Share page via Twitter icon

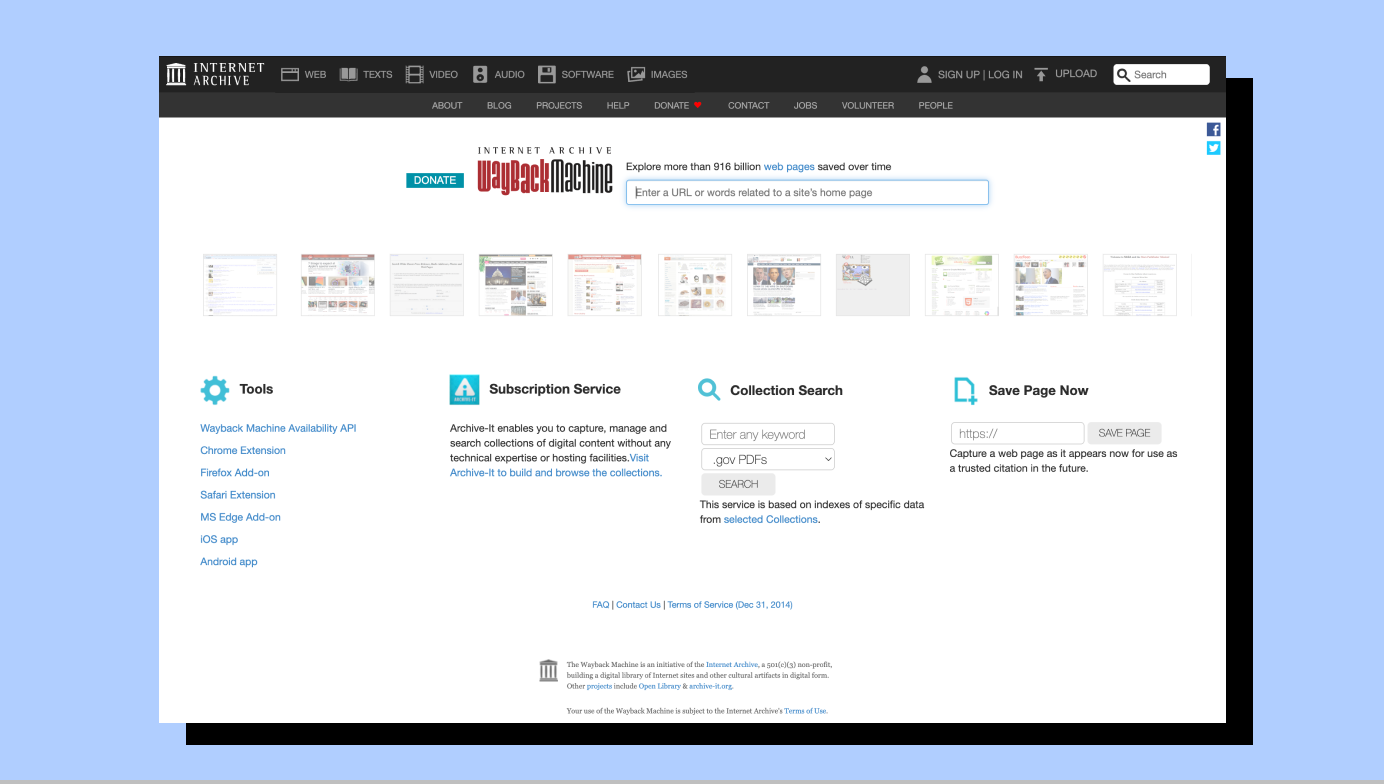point(1214,148)
